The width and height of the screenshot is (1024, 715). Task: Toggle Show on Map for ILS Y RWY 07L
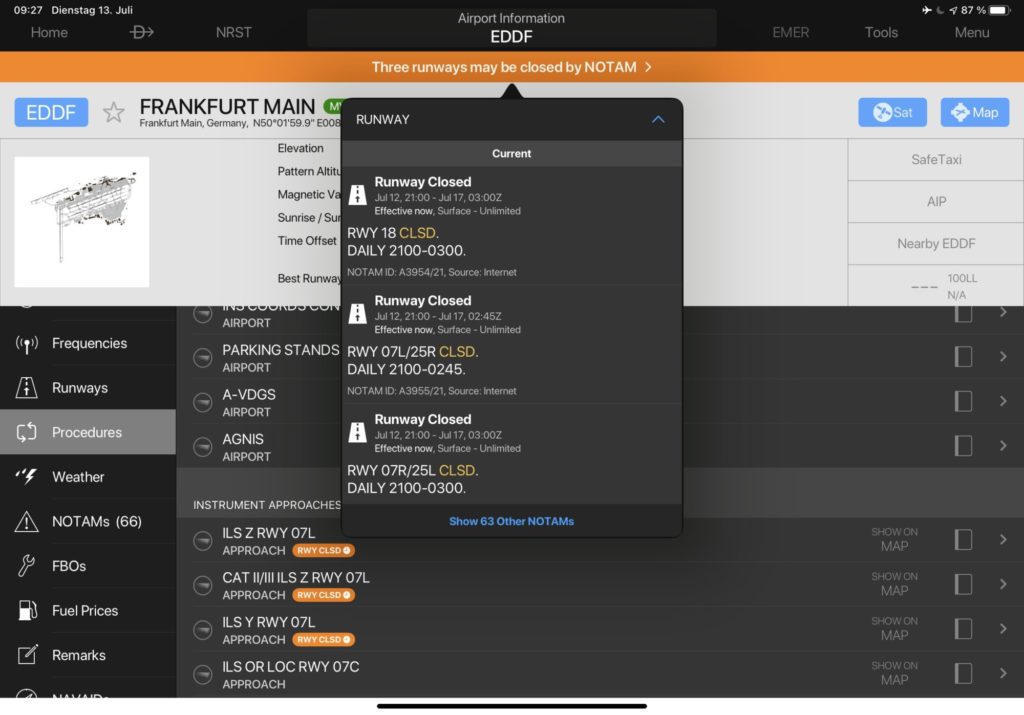(x=894, y=628)
